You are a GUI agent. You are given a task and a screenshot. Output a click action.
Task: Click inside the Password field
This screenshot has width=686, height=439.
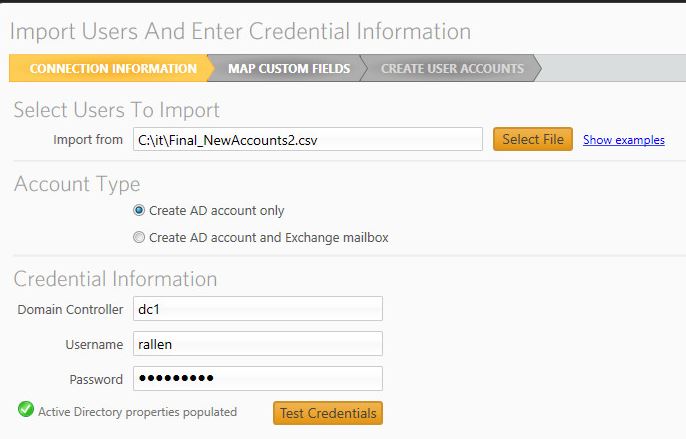tap(258, 379)
